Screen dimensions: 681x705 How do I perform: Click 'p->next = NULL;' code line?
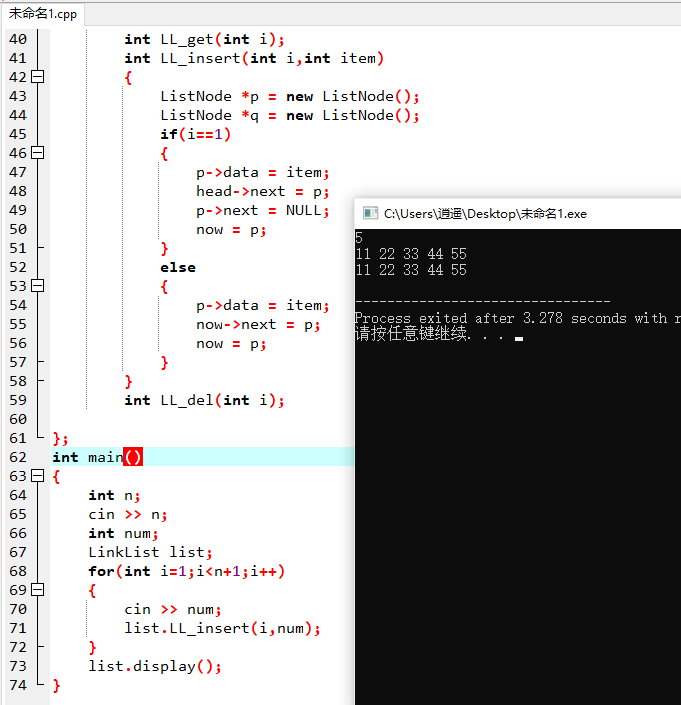[263, 210]
